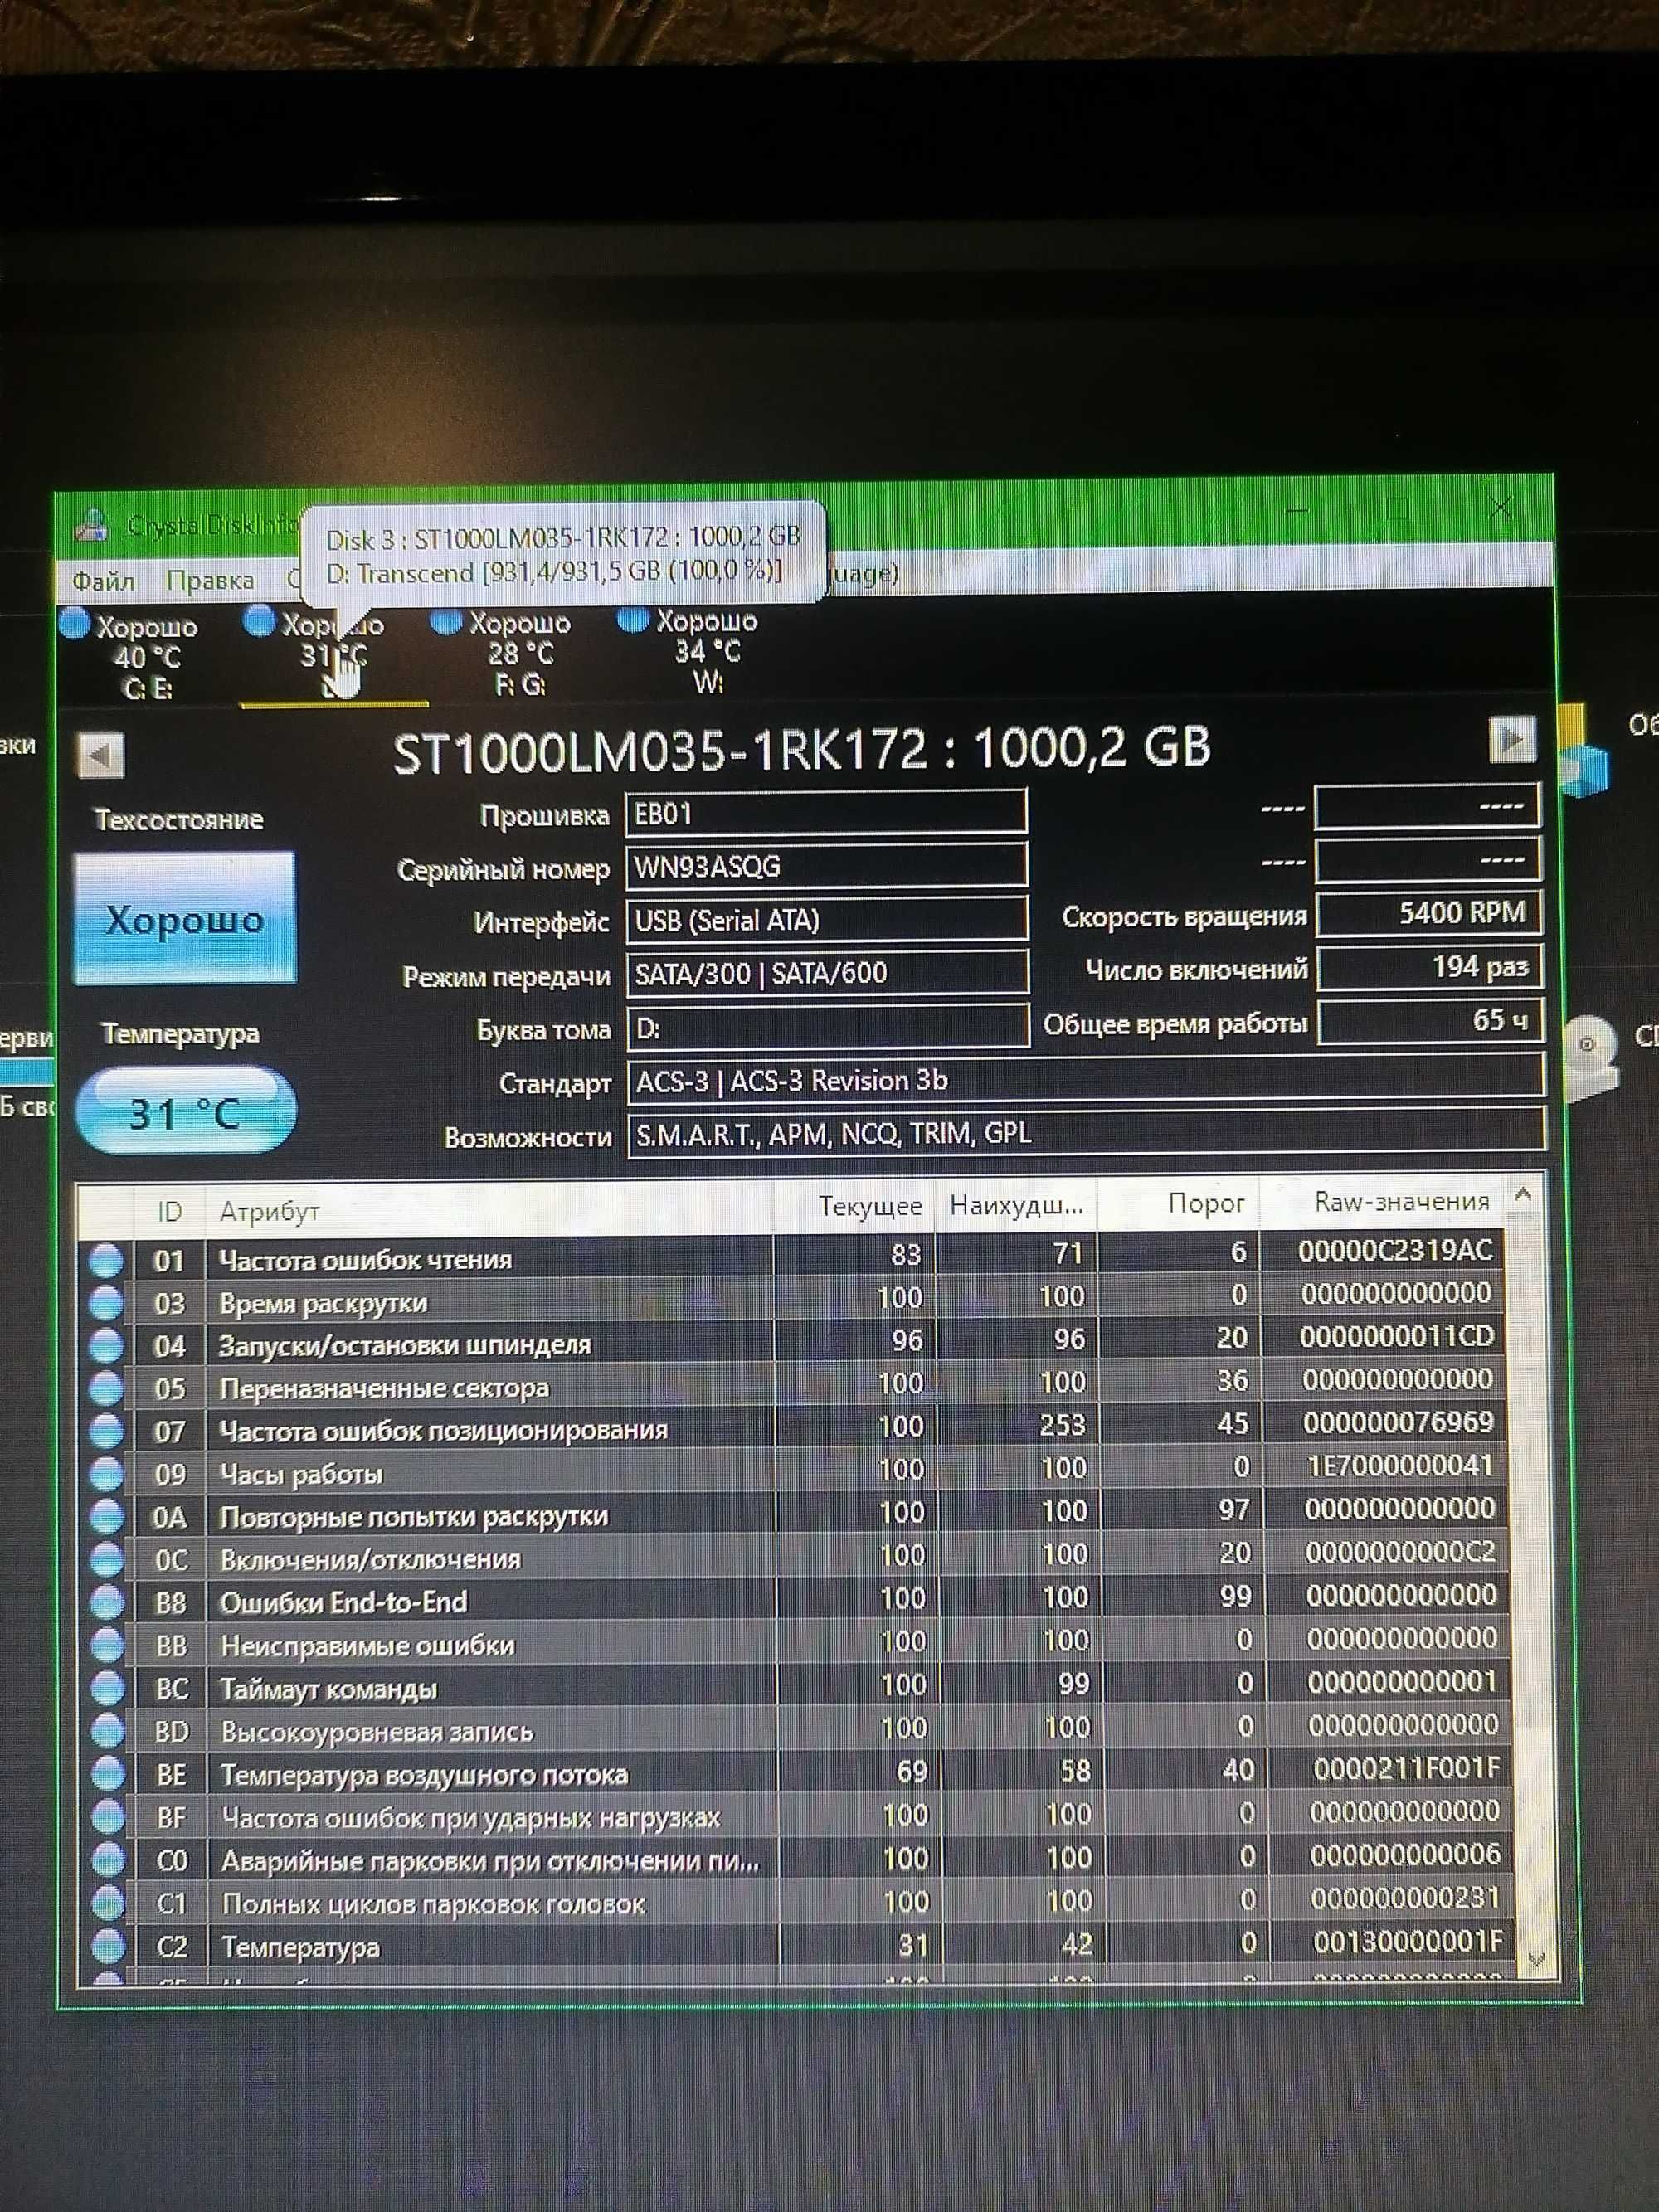Click the 31 °C temperature button
This screenshot has width=1659, height=2212.
[x=186, y=1111]
